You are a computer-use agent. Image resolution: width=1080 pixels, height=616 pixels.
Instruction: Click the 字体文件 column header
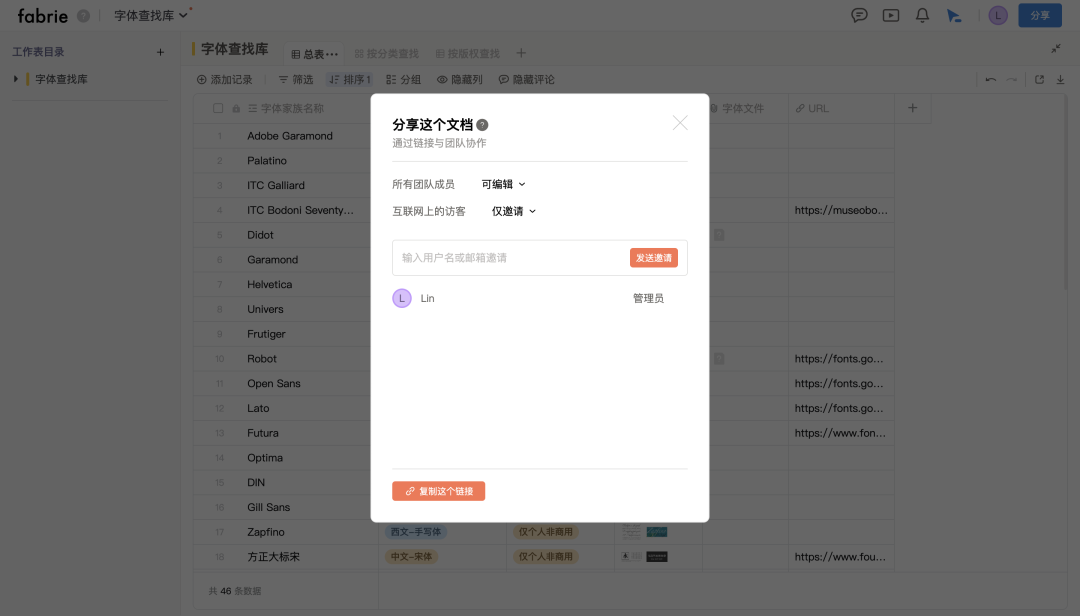click(742, 108)
